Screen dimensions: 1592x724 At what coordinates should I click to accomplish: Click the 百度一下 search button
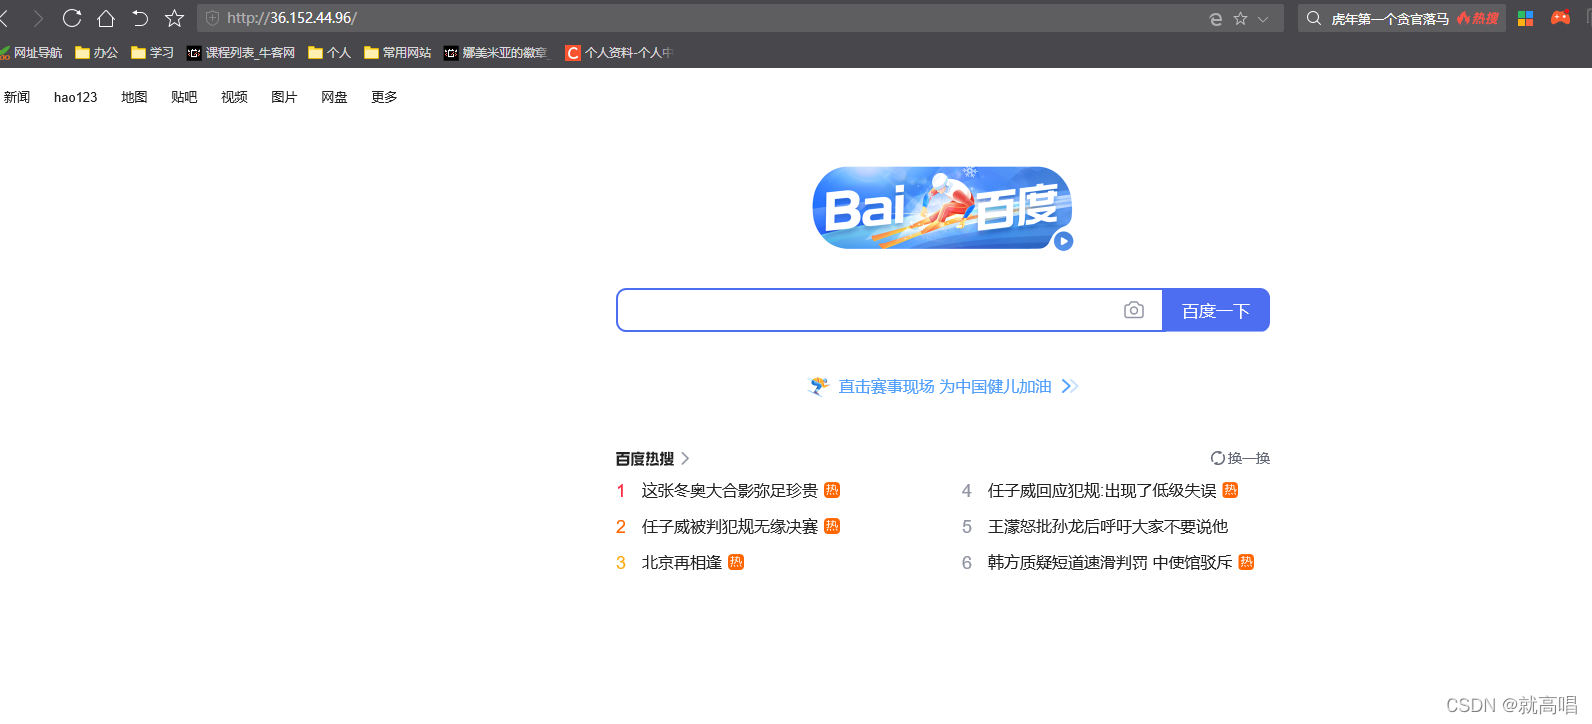click(1216, 310)
